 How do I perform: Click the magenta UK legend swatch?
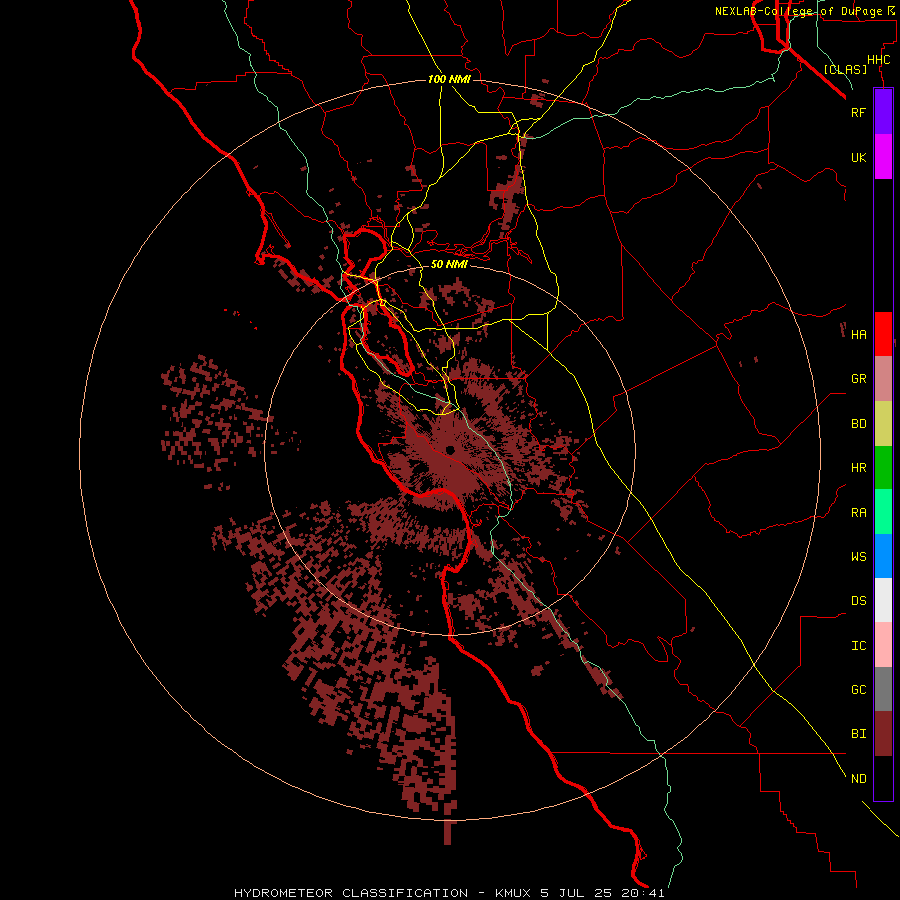(x=883, y=157)
